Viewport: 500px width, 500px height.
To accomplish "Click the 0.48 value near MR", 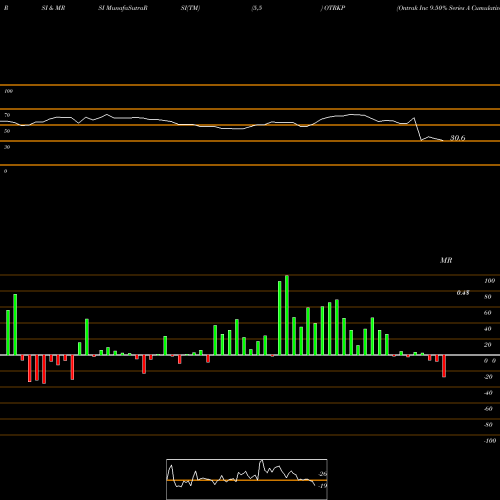I will tap(463, 293).
